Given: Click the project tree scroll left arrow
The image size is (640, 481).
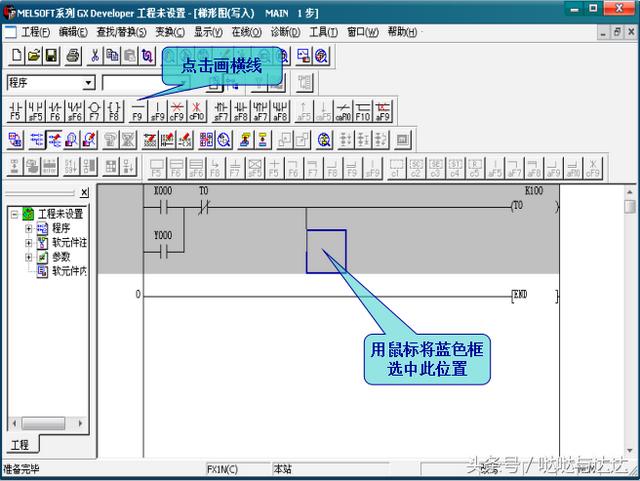Looking at the screenshot, I should tap(14, 423).
